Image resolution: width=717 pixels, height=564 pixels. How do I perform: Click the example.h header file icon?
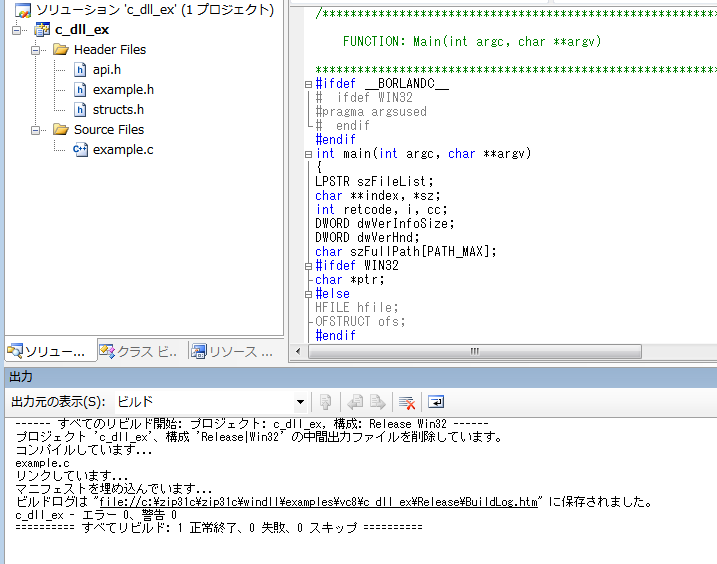coord(80,90)
